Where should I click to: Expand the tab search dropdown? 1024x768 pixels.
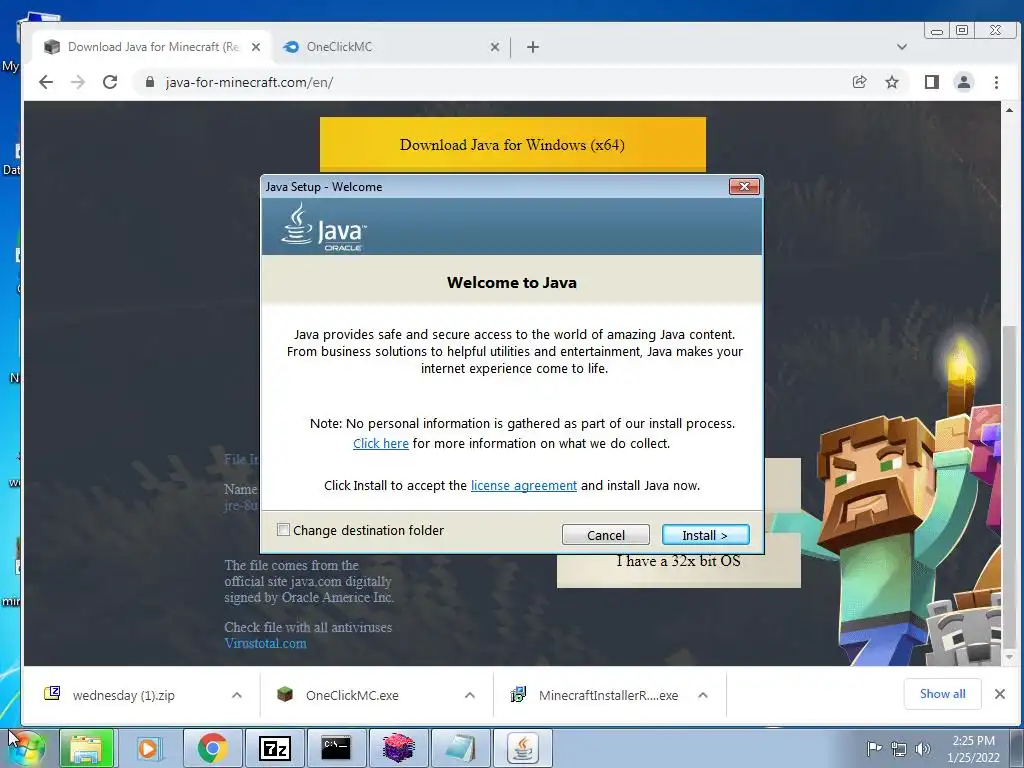tap(902, 47)
